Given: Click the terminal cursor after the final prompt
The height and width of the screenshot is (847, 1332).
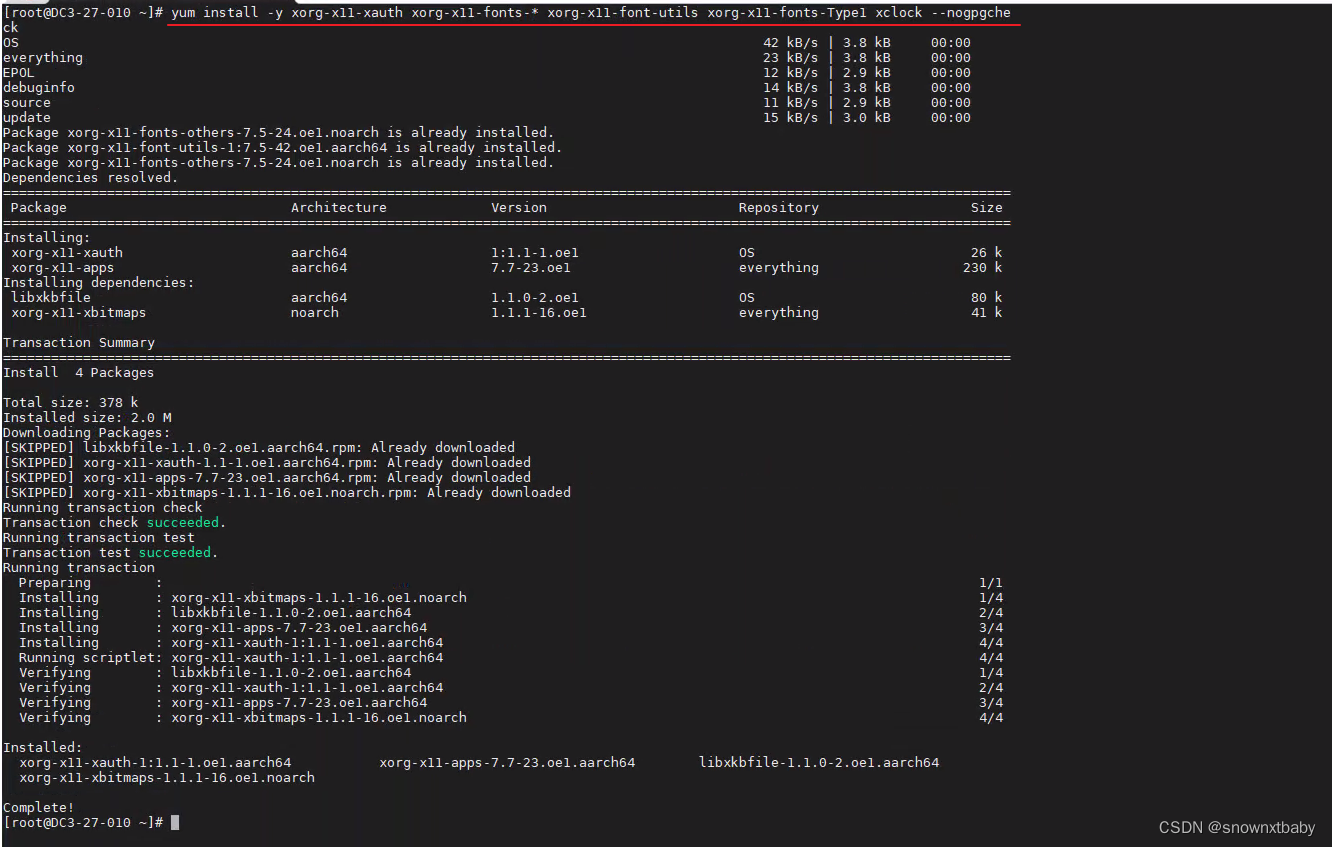Looking at the screenshot, I should pyautogui.click(x=175, y=822).
